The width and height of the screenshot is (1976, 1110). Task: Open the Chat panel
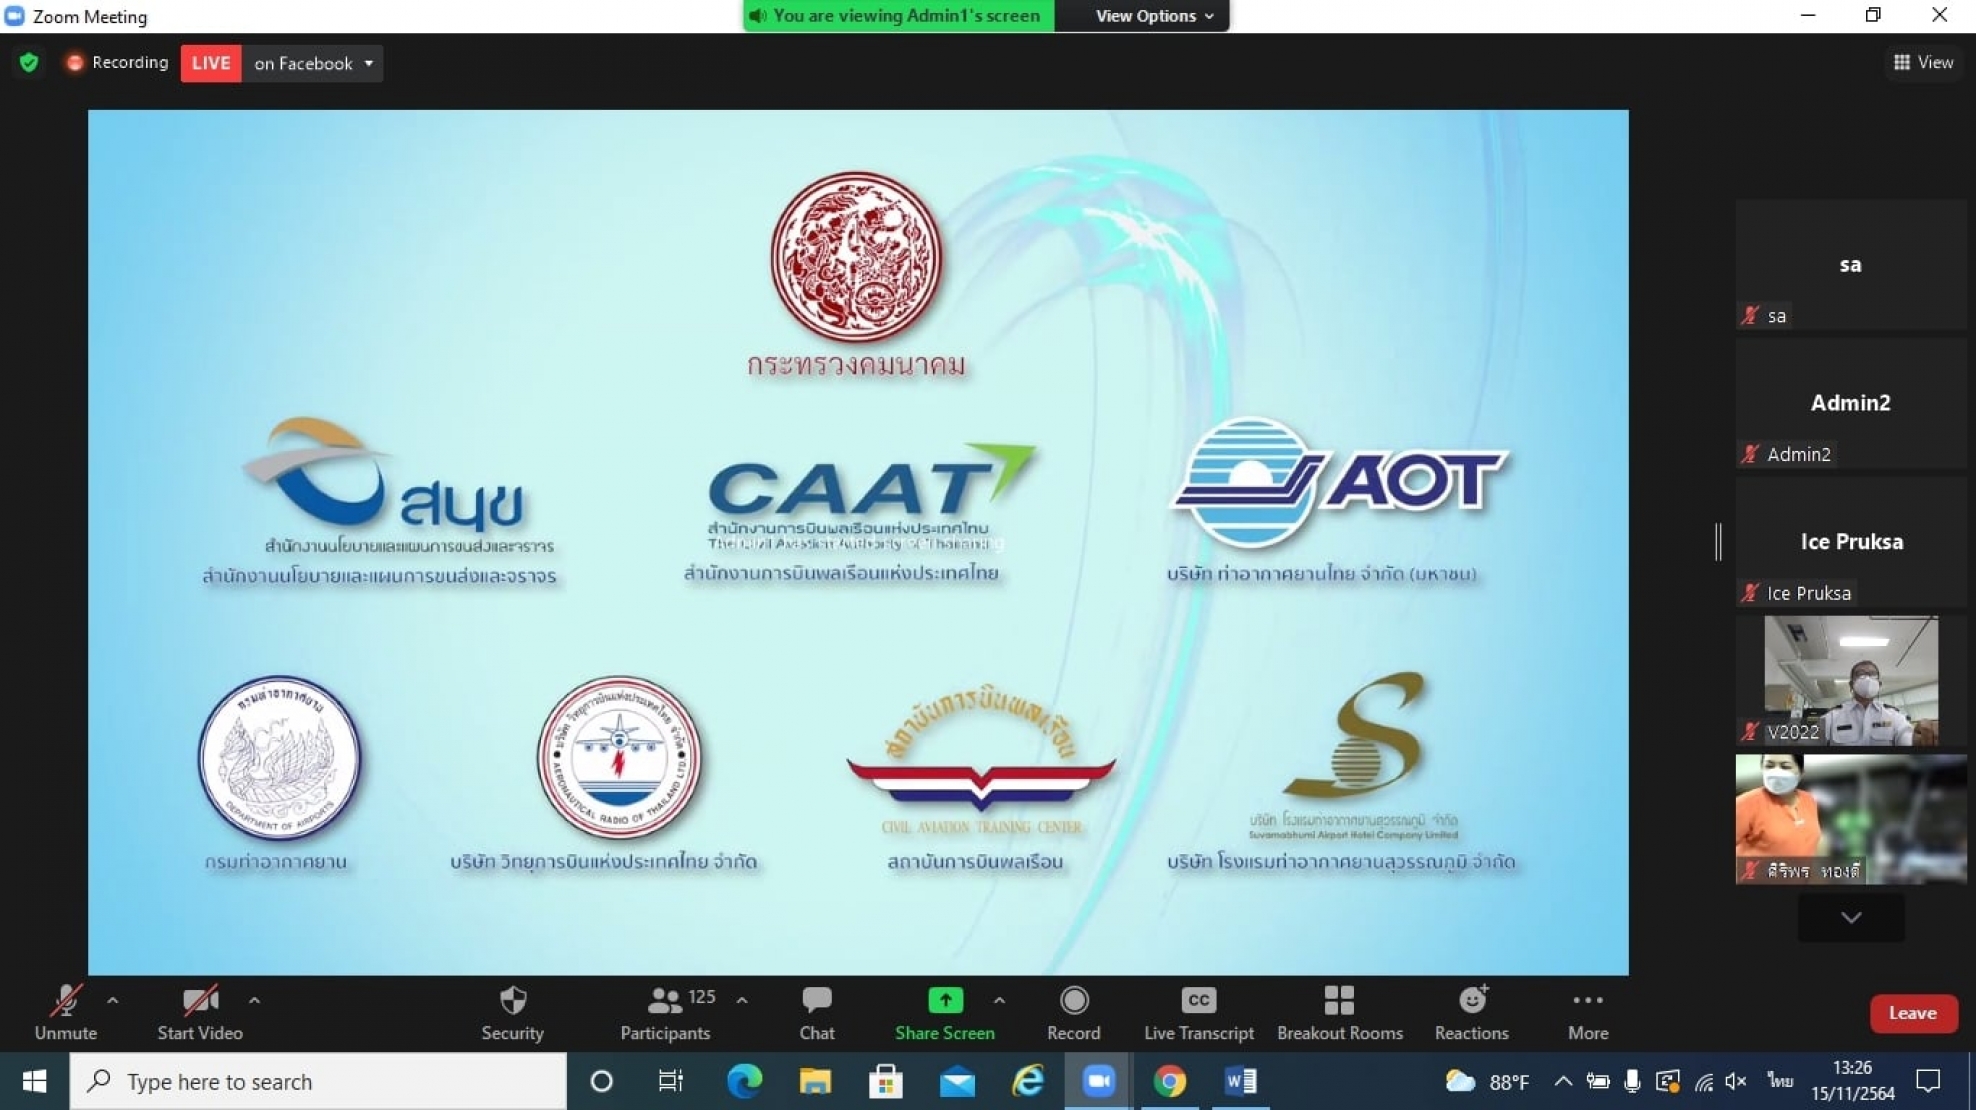click(x=816, y=1013)
